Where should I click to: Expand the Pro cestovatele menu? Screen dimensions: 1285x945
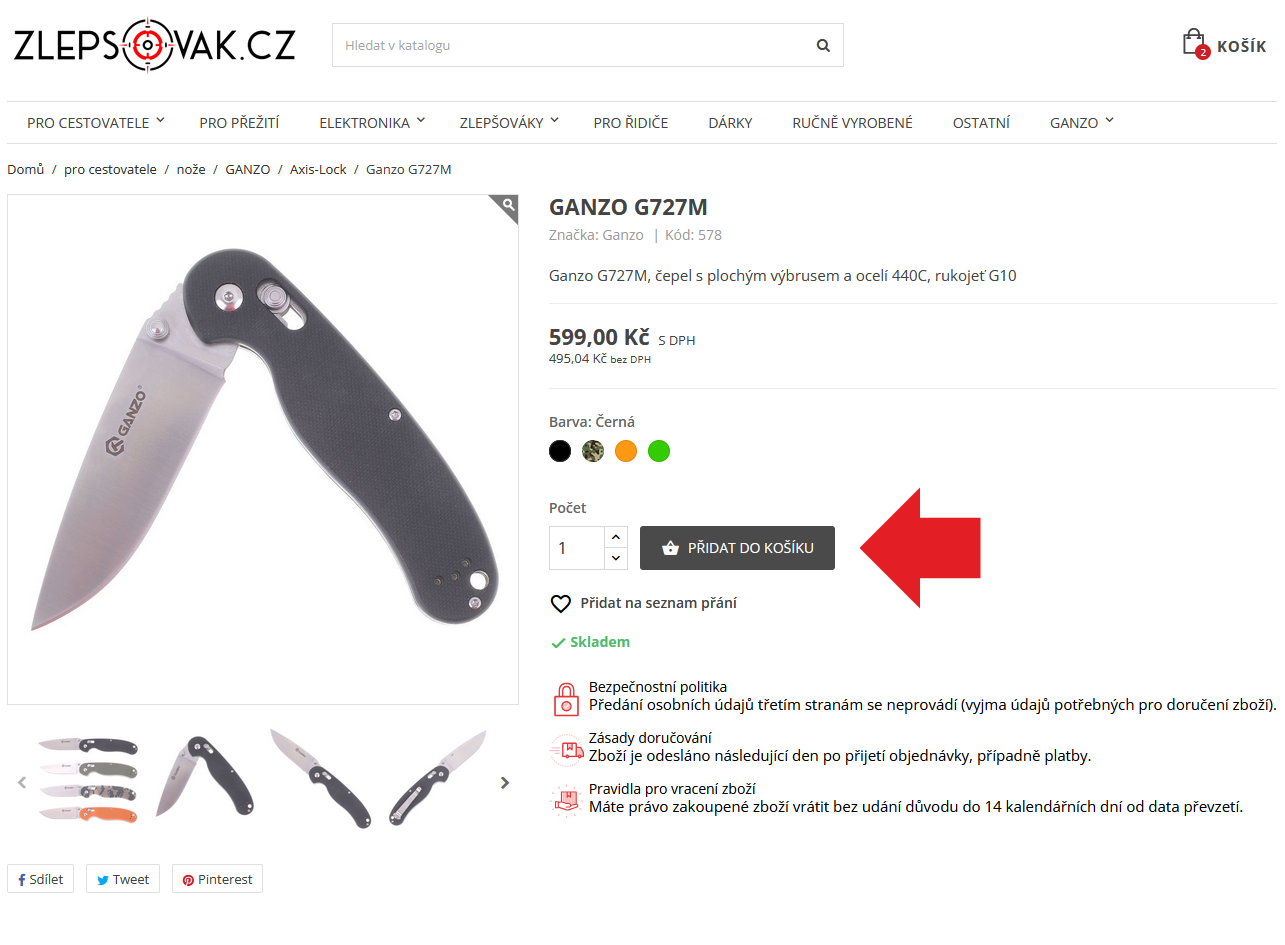(96, 123)
